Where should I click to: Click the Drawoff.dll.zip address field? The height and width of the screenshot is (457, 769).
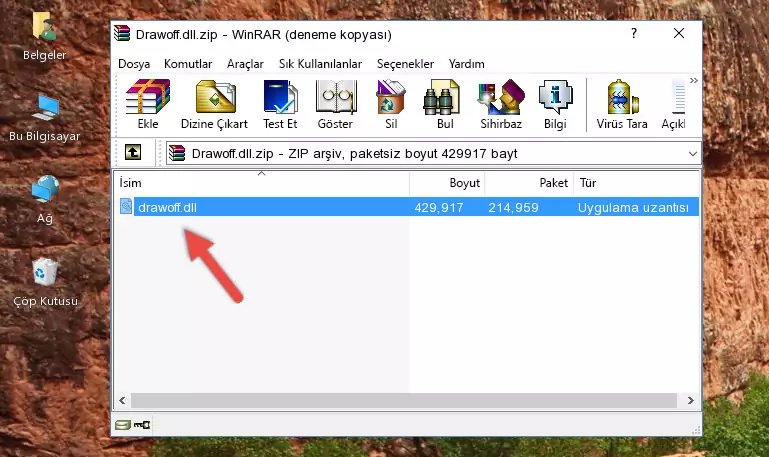click(x=434, y=153)
